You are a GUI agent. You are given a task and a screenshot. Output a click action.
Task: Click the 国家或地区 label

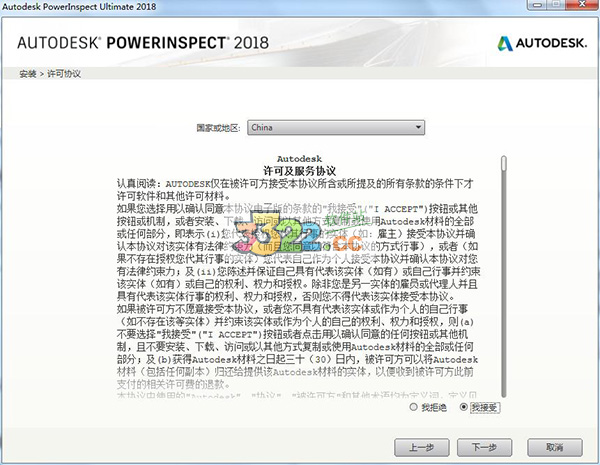218,128
